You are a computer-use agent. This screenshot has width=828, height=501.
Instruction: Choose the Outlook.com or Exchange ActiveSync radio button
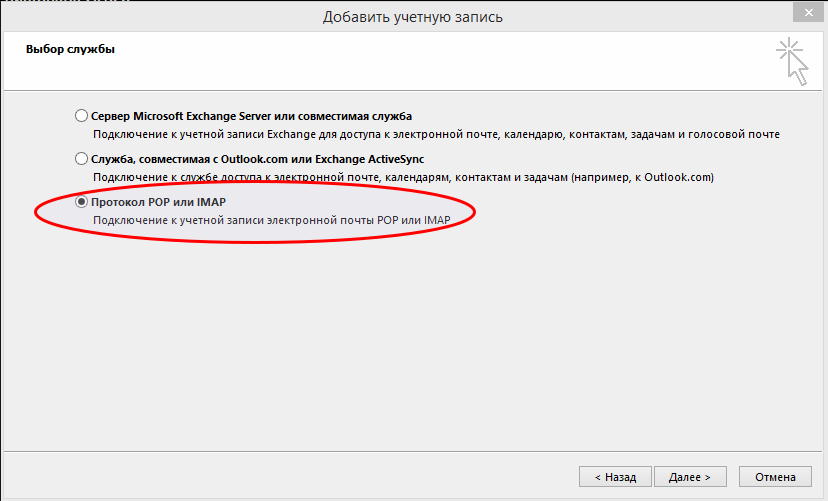pyautogui.click(x=81, y=158)
